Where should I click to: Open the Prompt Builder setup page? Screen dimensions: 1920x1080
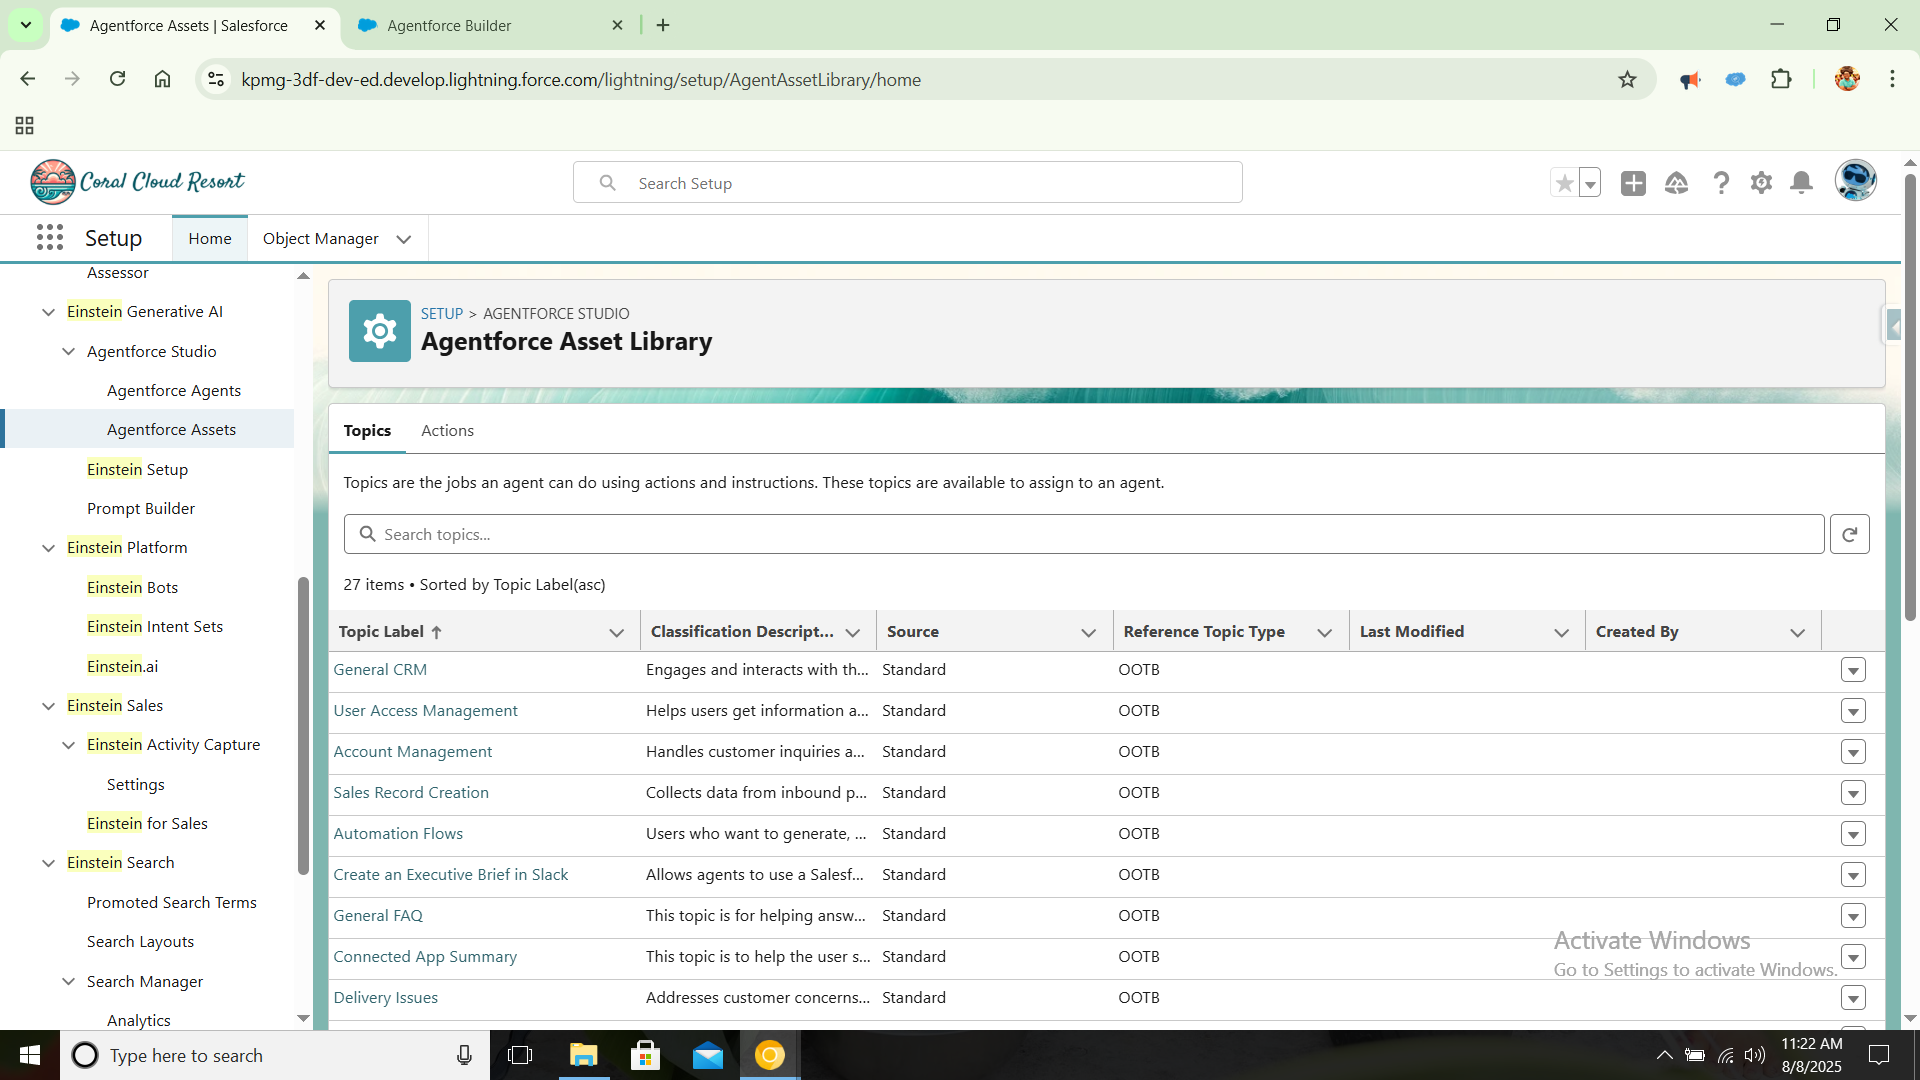point(141,509)
